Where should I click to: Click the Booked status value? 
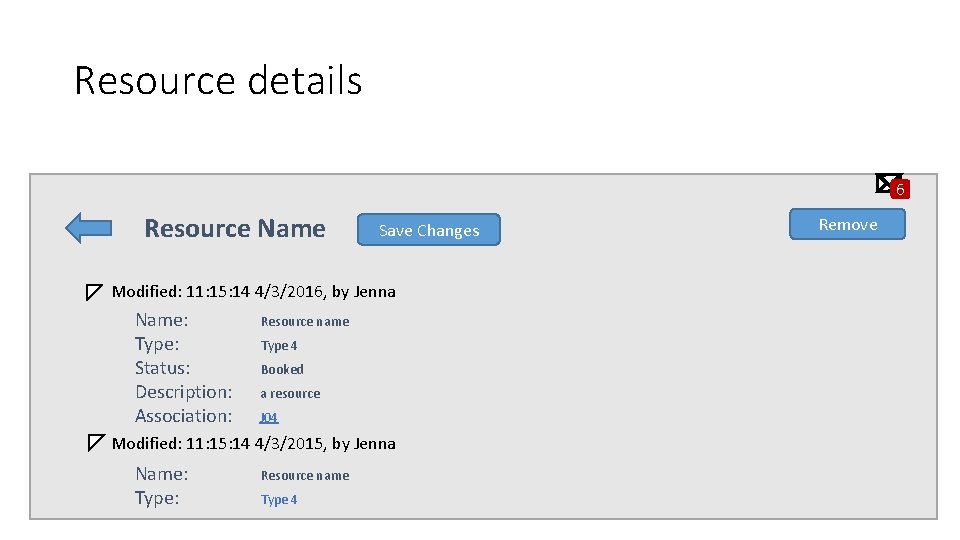[x=282, y=369]
